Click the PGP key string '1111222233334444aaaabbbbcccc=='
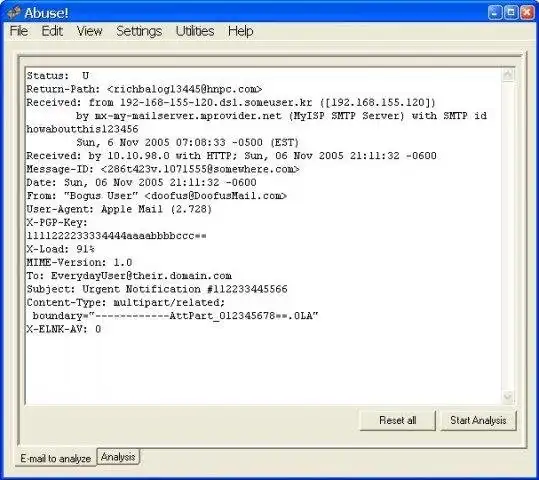The image size is (539, 480). coord(117,236)
